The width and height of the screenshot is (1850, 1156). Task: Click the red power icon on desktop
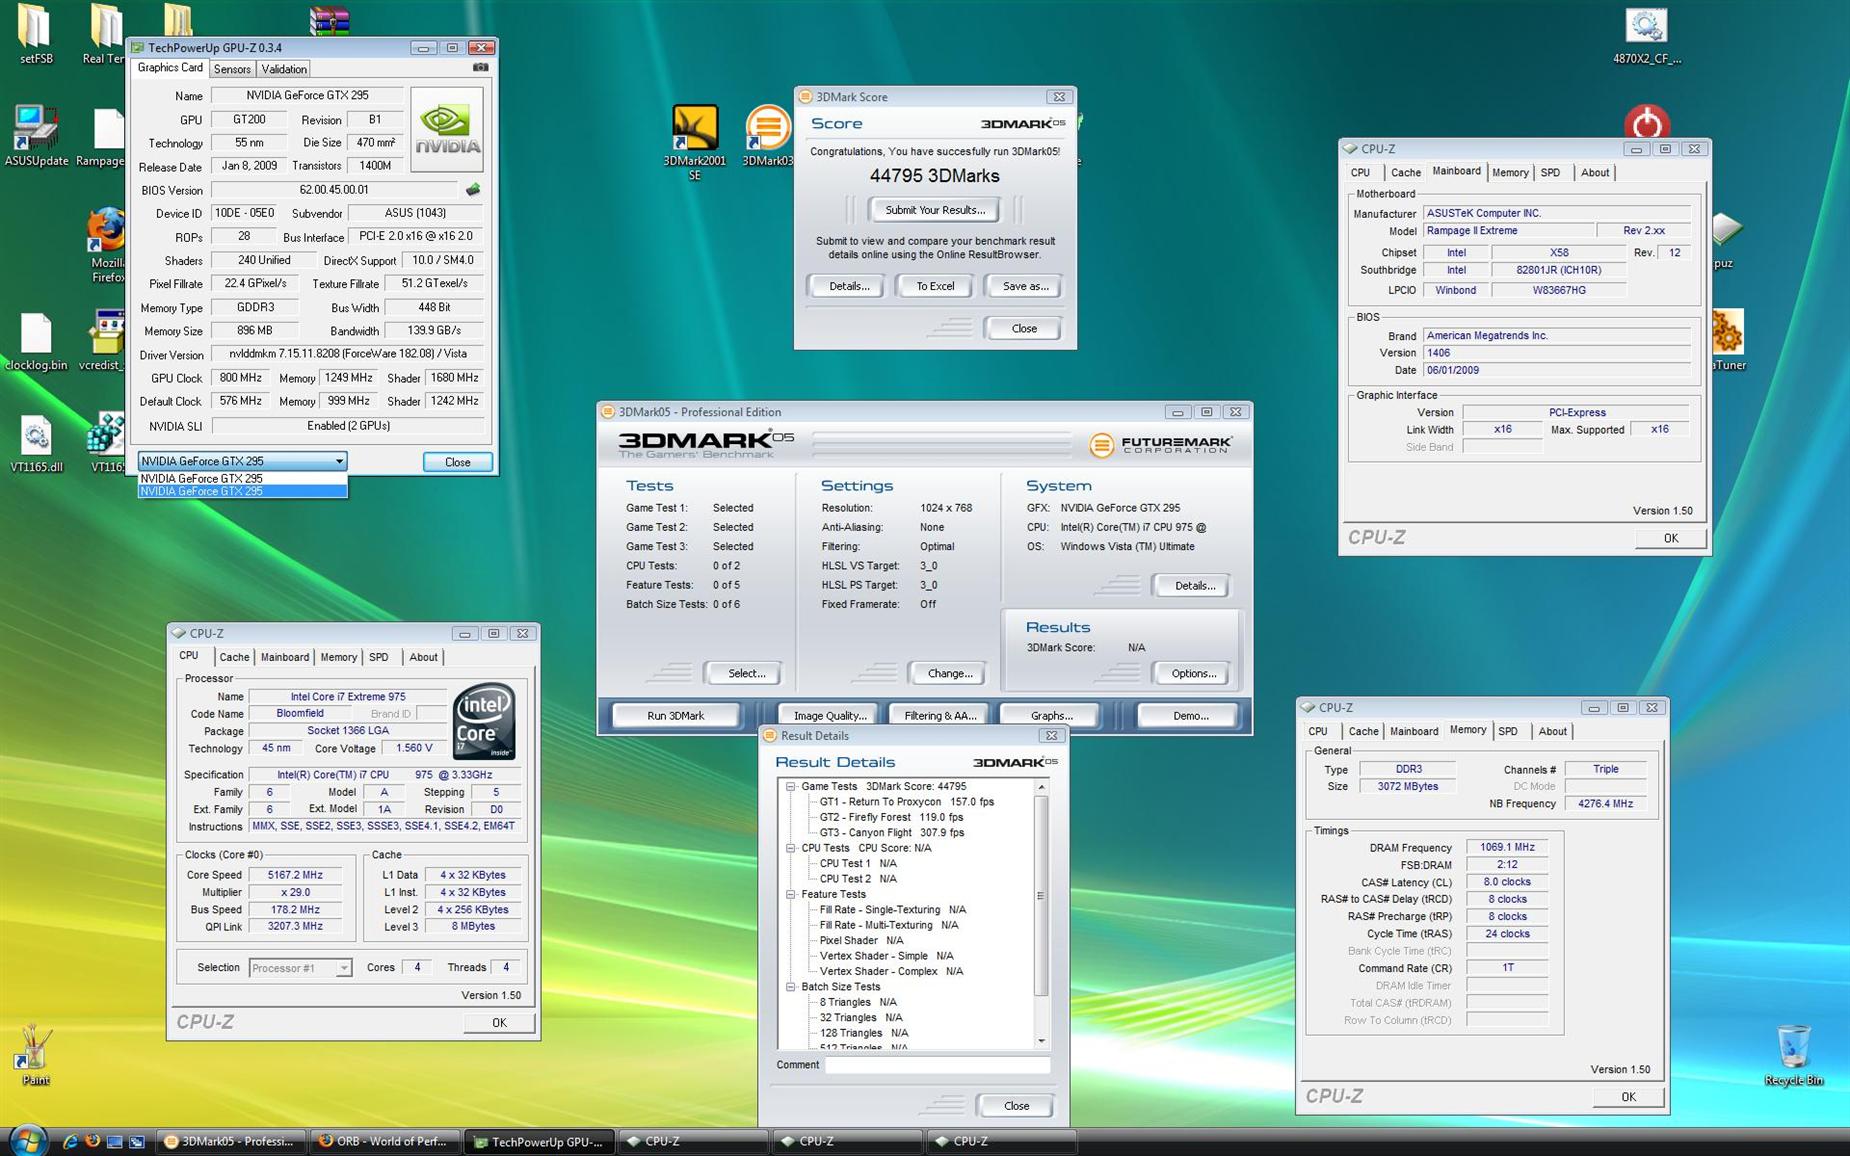click(1646, 123)
